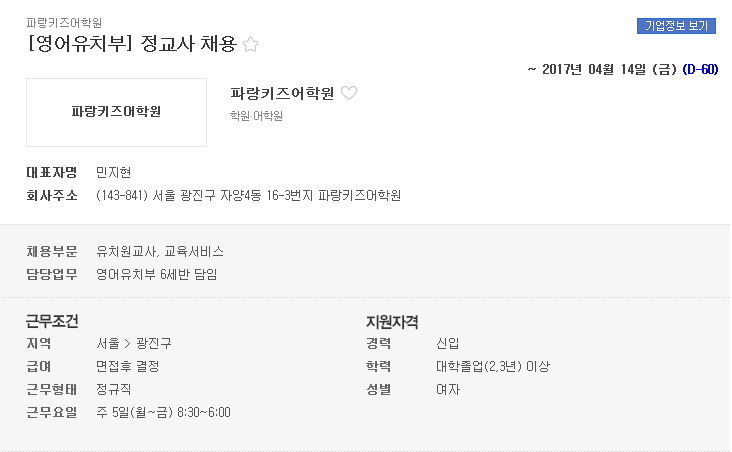Click the 2017년 04월 14일 deadline date
This screenshot has width=732, height=452.
pos(609,69)
